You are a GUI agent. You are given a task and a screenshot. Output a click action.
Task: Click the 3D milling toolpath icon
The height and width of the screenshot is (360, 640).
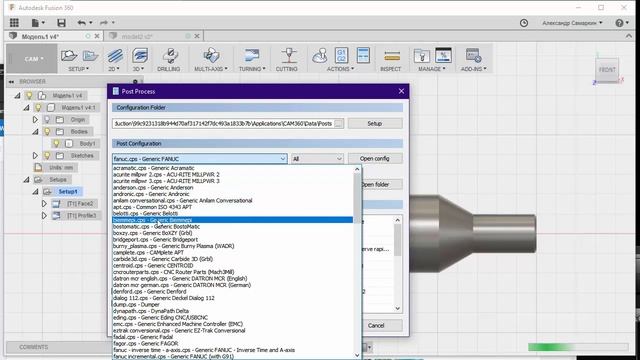tap(140, 56)
